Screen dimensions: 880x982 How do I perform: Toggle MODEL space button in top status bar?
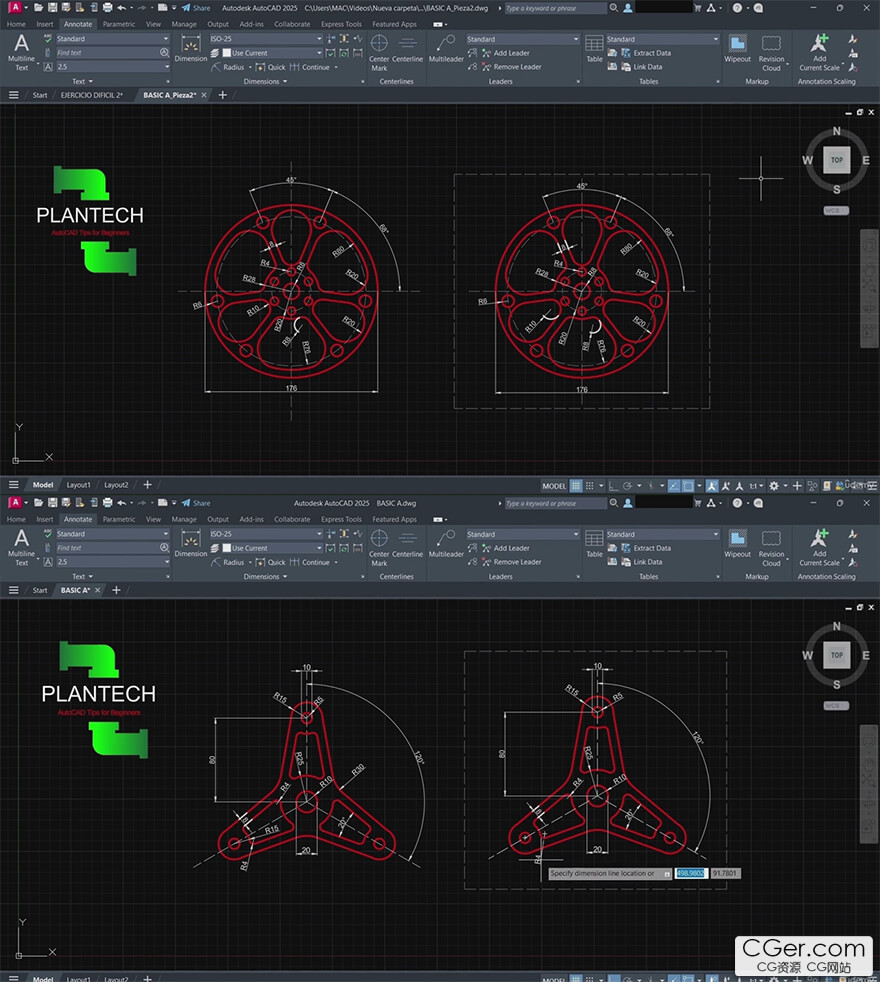(x=554, y=485)
